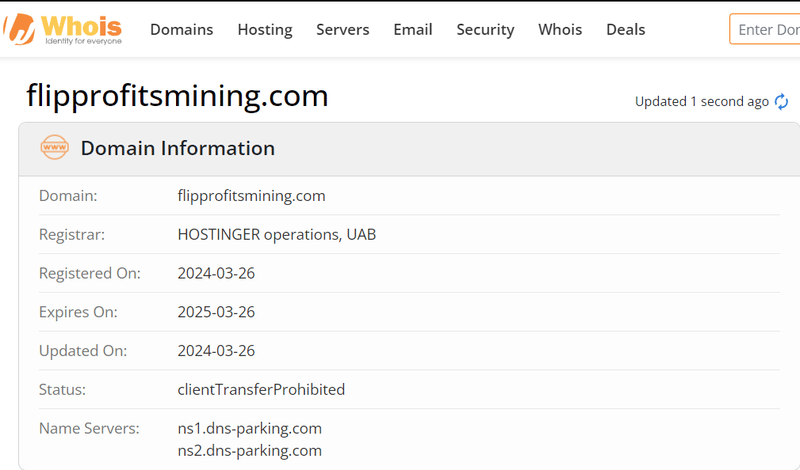Click the Domain Information header title
The height and width of the screenshot is (470, 800).
pyautogui.click(x=178, y=148)
